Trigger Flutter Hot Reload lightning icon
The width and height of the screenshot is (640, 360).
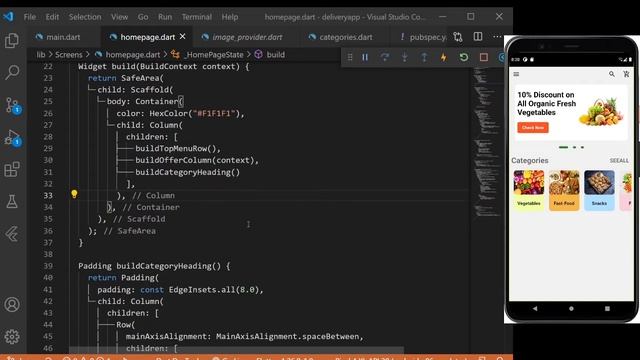(x=444, y=57)
